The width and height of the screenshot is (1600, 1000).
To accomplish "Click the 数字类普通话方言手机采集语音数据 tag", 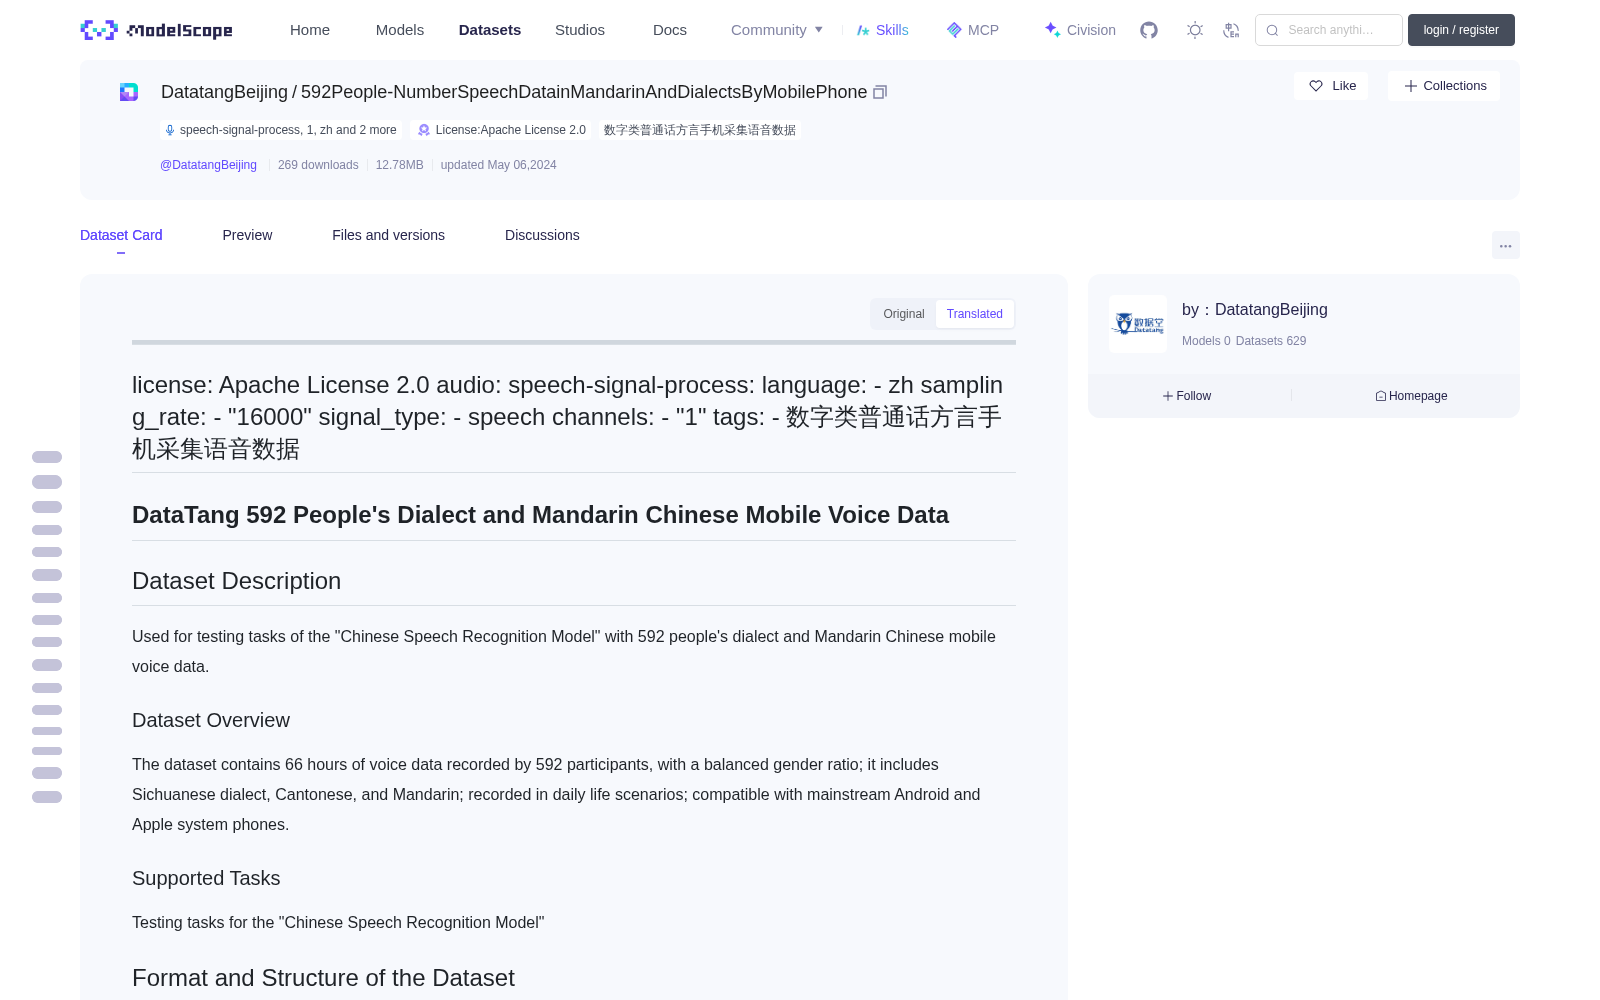I will click(x=700, y=130).
